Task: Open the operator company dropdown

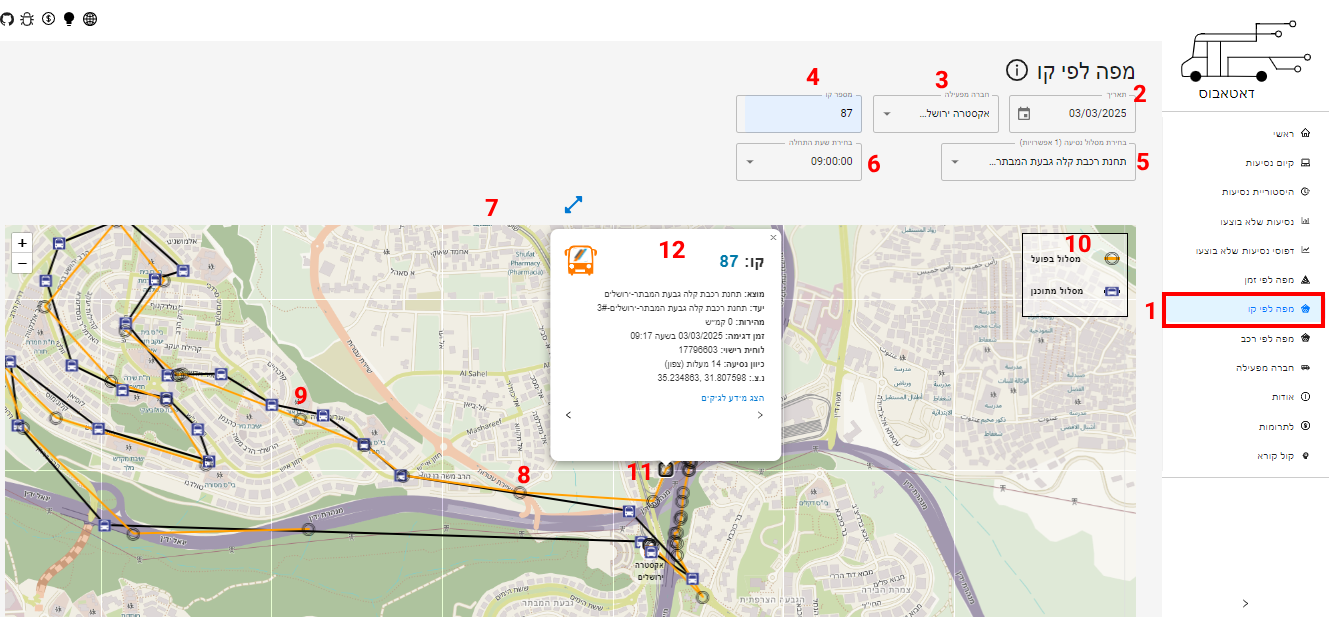Action: click(936, 114)
